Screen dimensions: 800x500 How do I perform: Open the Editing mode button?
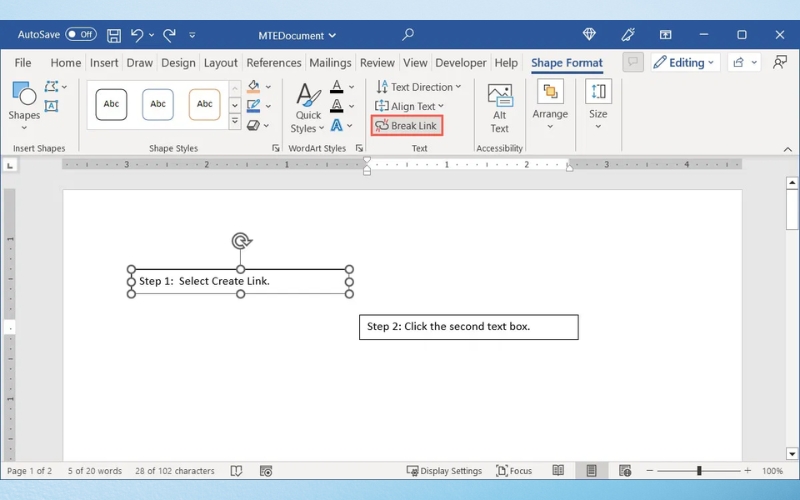[685, 62]
